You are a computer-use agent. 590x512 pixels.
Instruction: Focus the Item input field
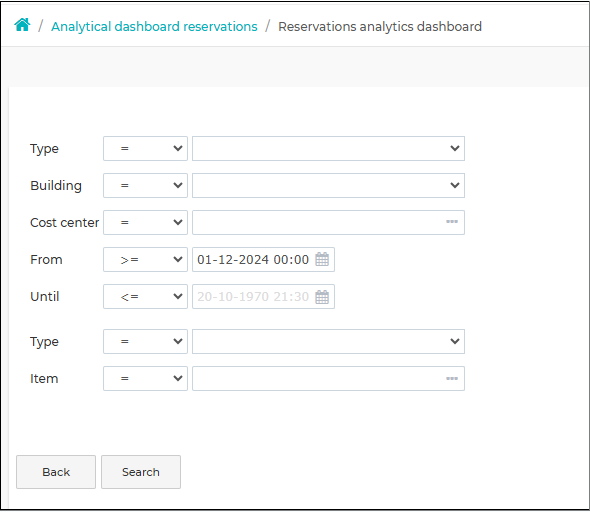pos(328,378)
